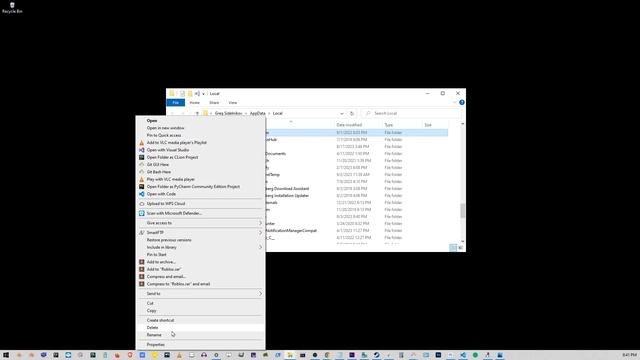Click the Up arrow in Explorer navigation
The width and height of the screenshot is (640, 360).
(197, 113)
